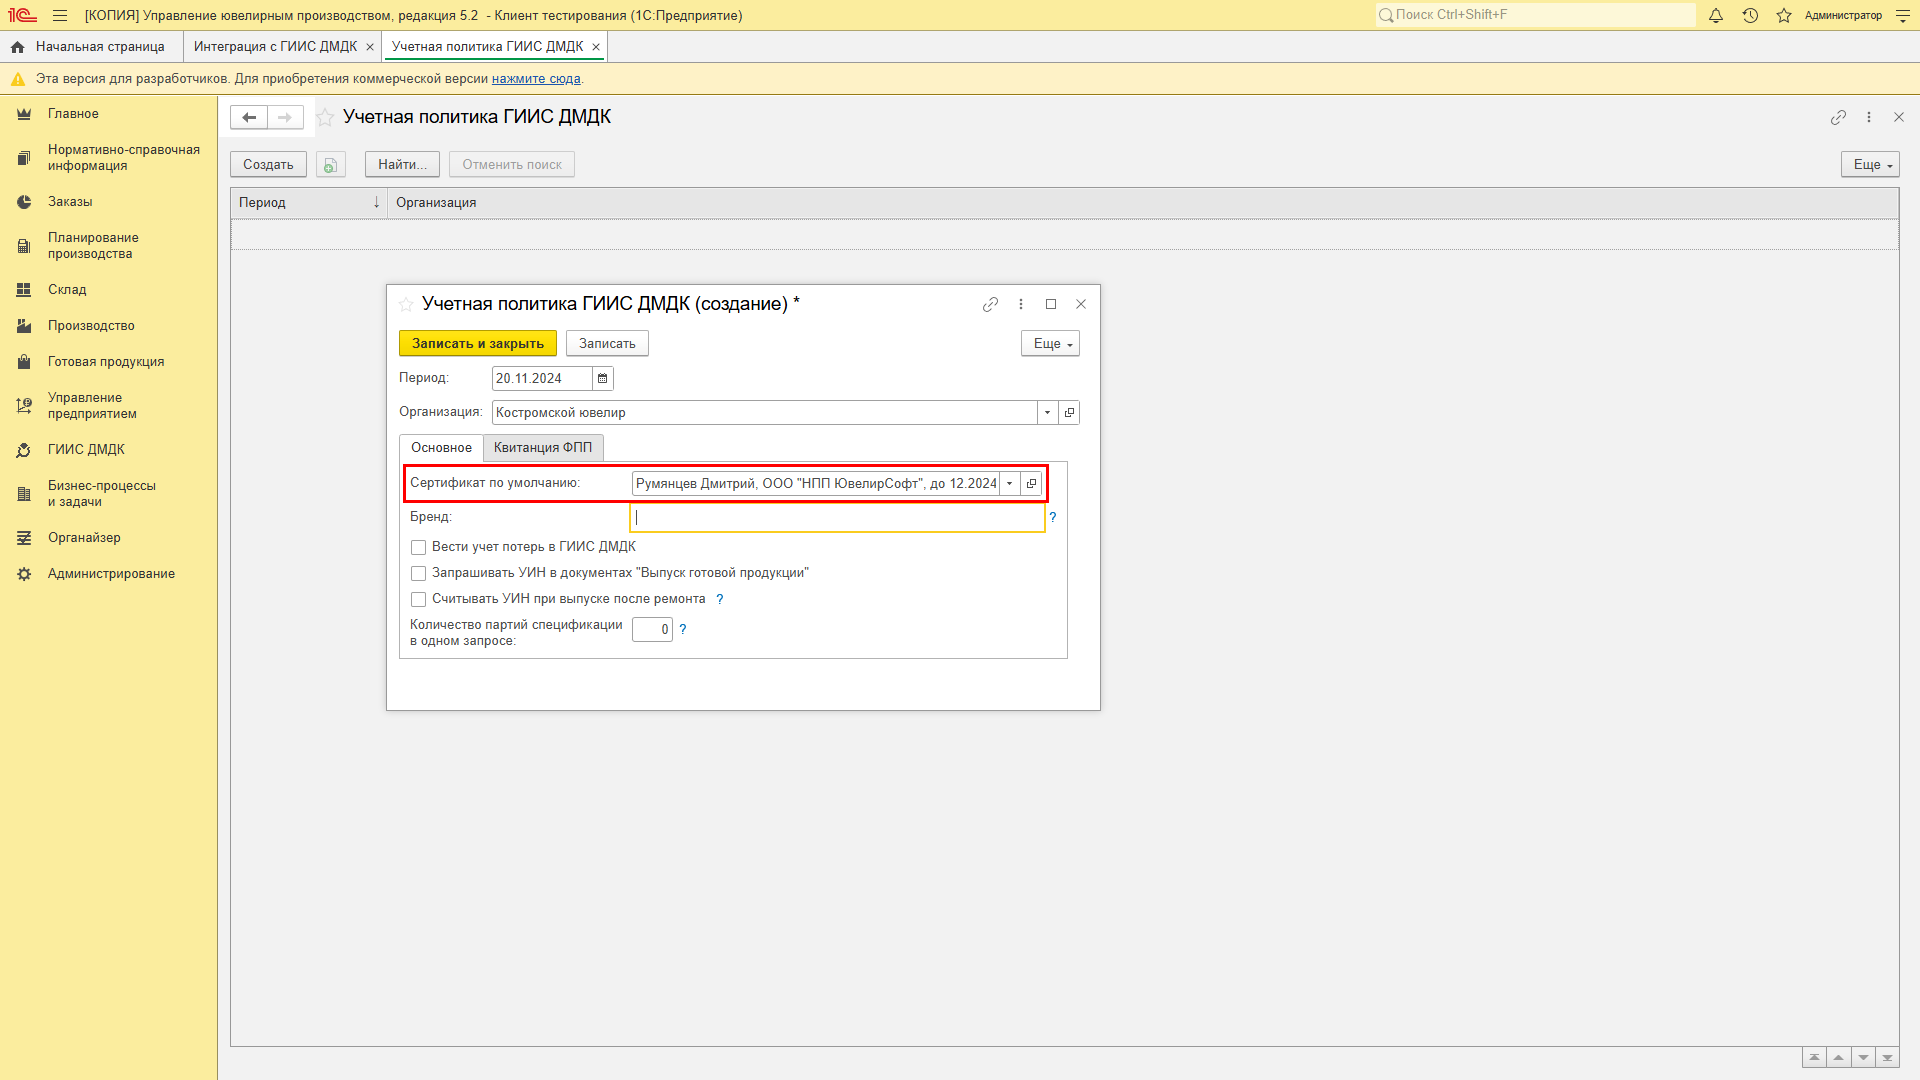This screenshot has height=1080, width=1920.
Task: Click the Записать button
Action: (x=607, y=344)
